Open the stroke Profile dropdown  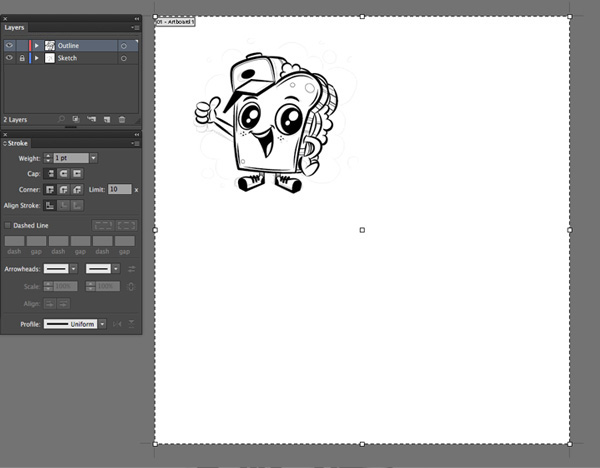click(102, 324)
